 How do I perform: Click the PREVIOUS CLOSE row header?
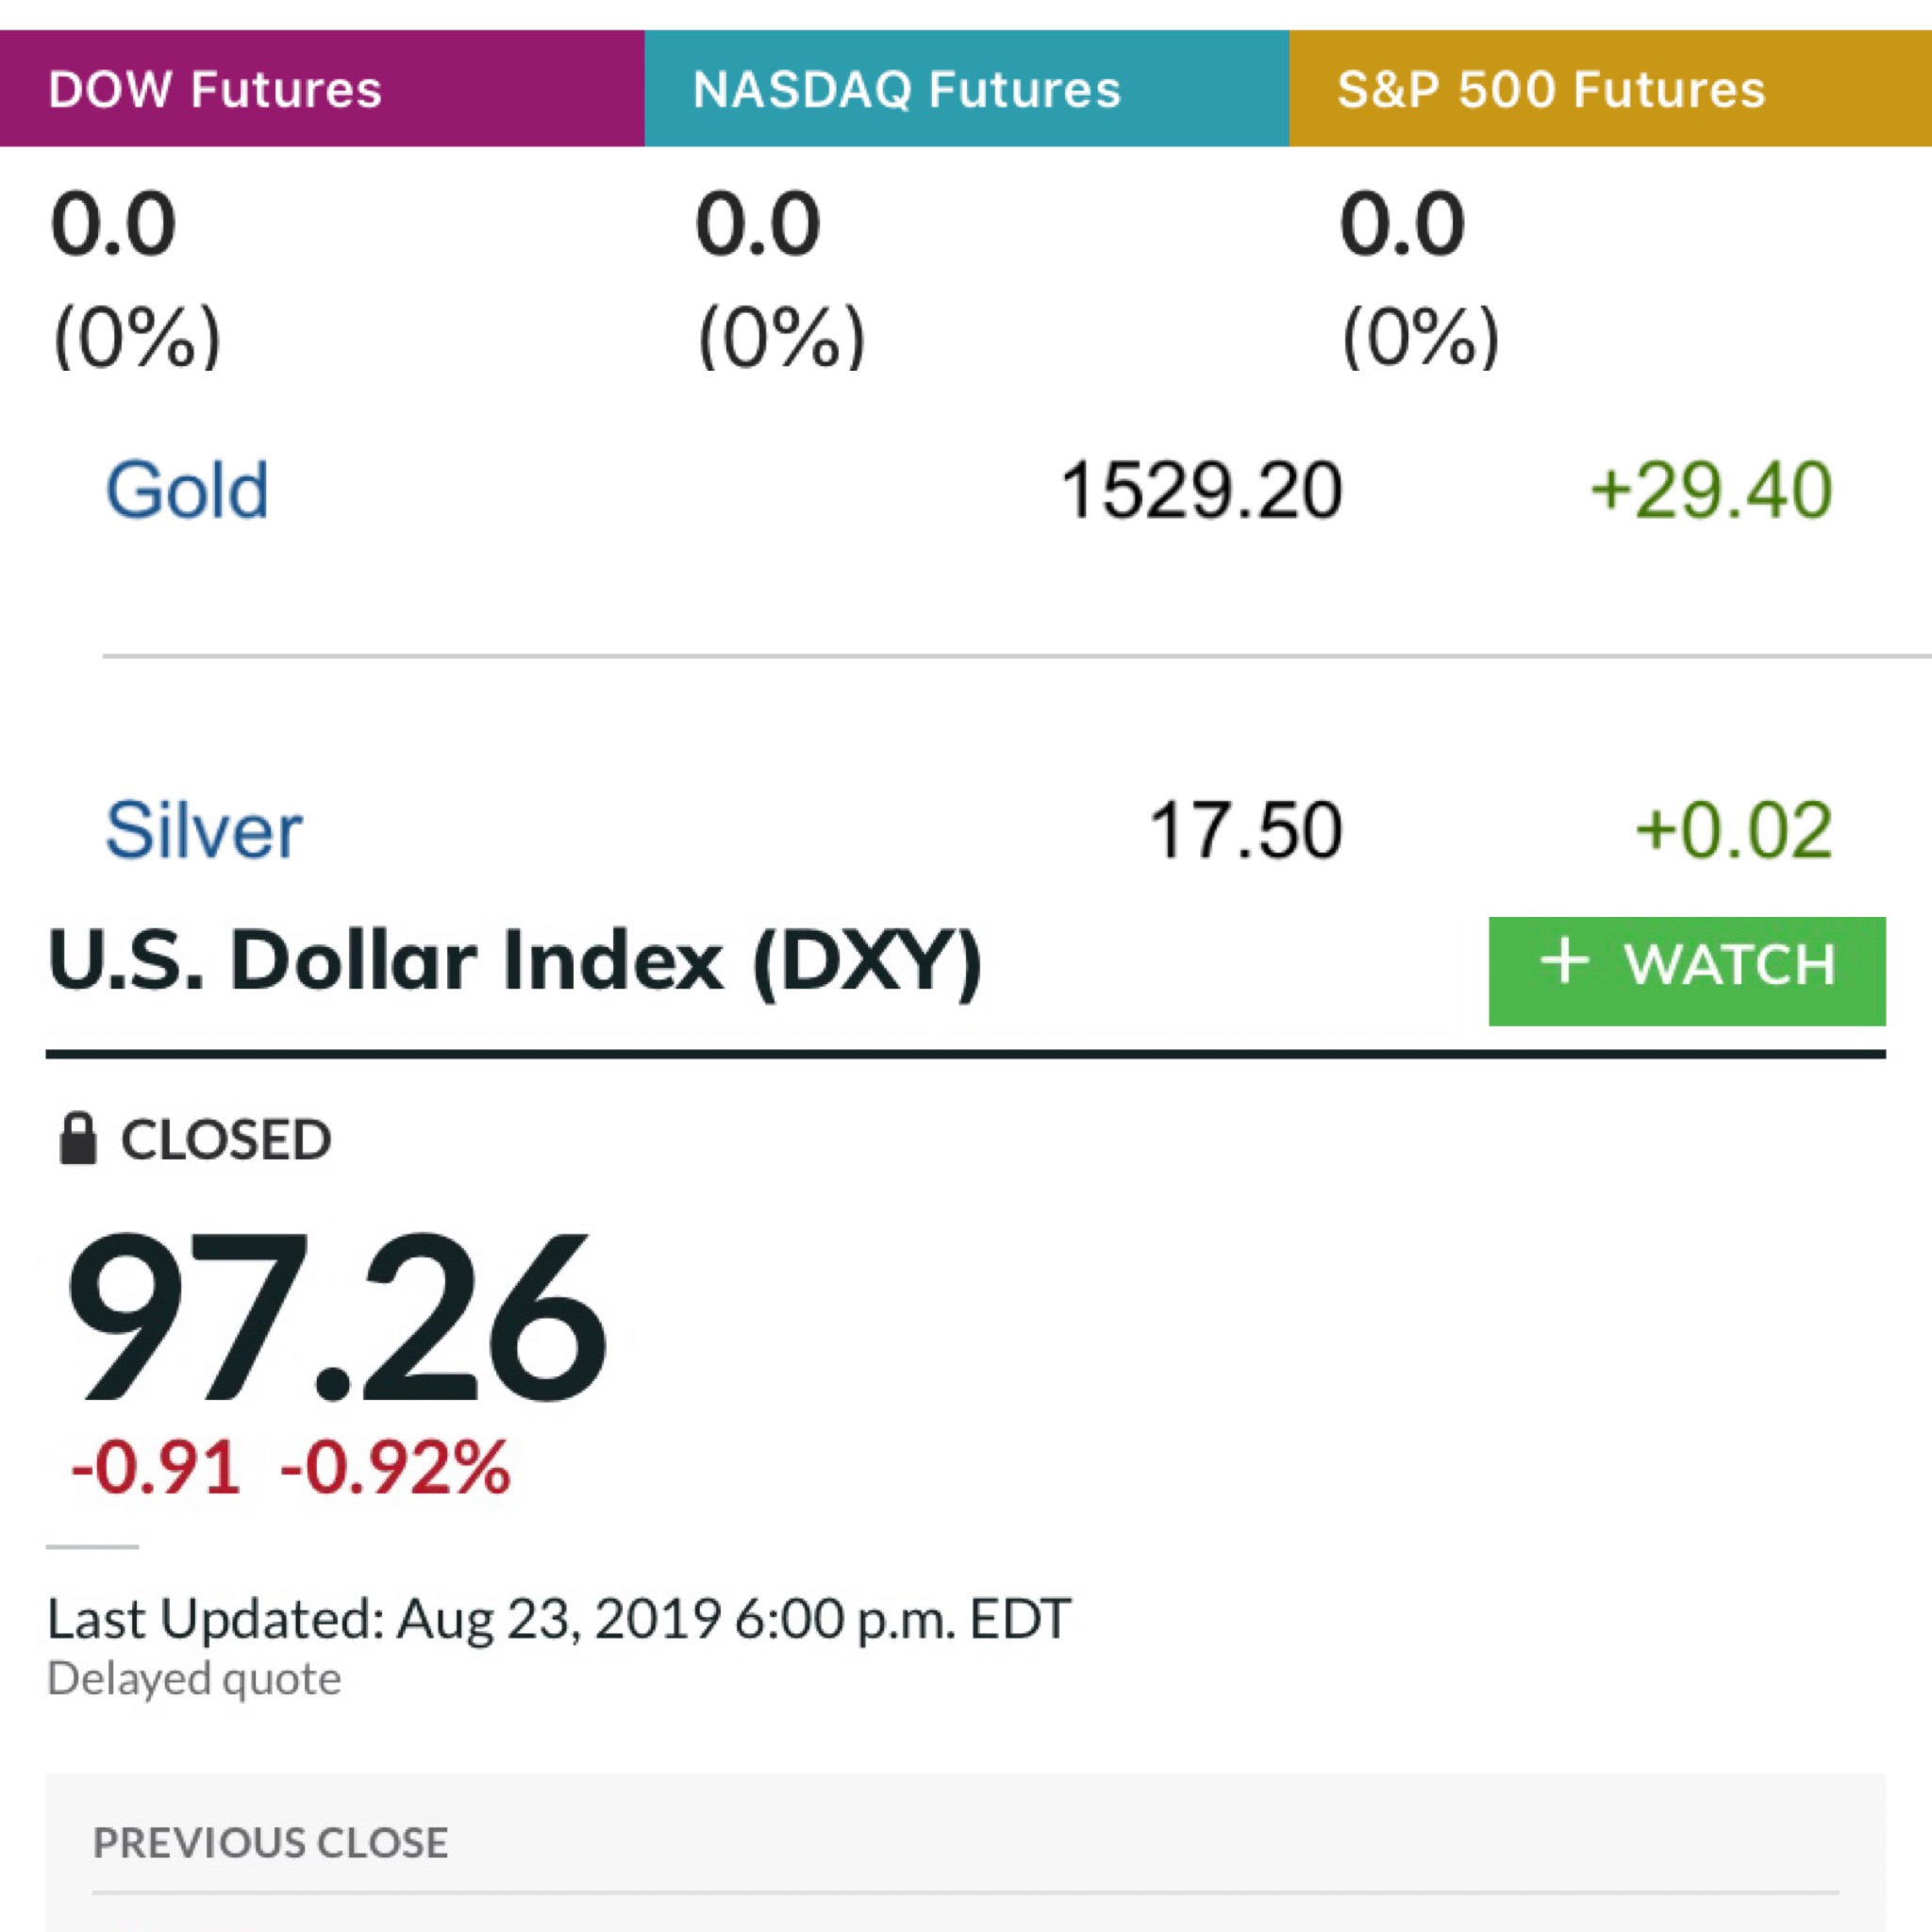(x=270, y=1843)
